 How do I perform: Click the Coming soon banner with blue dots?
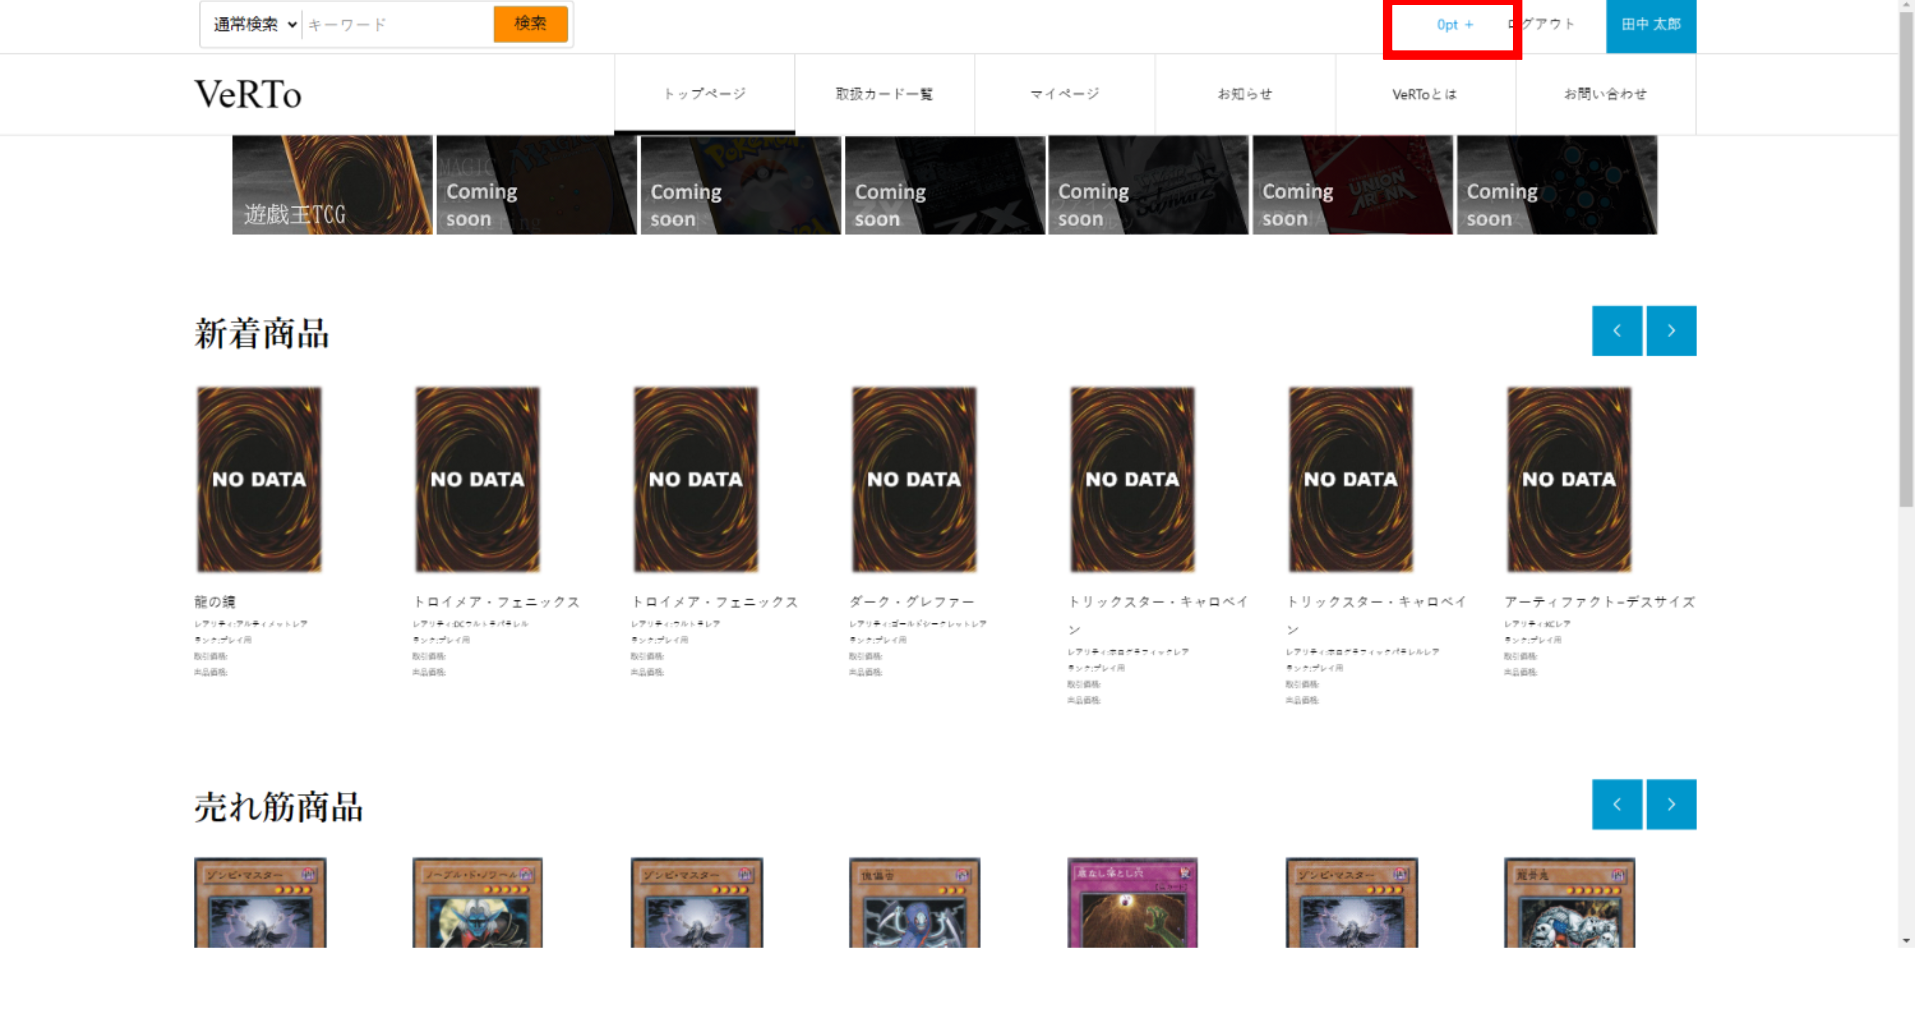point(1556,185)
